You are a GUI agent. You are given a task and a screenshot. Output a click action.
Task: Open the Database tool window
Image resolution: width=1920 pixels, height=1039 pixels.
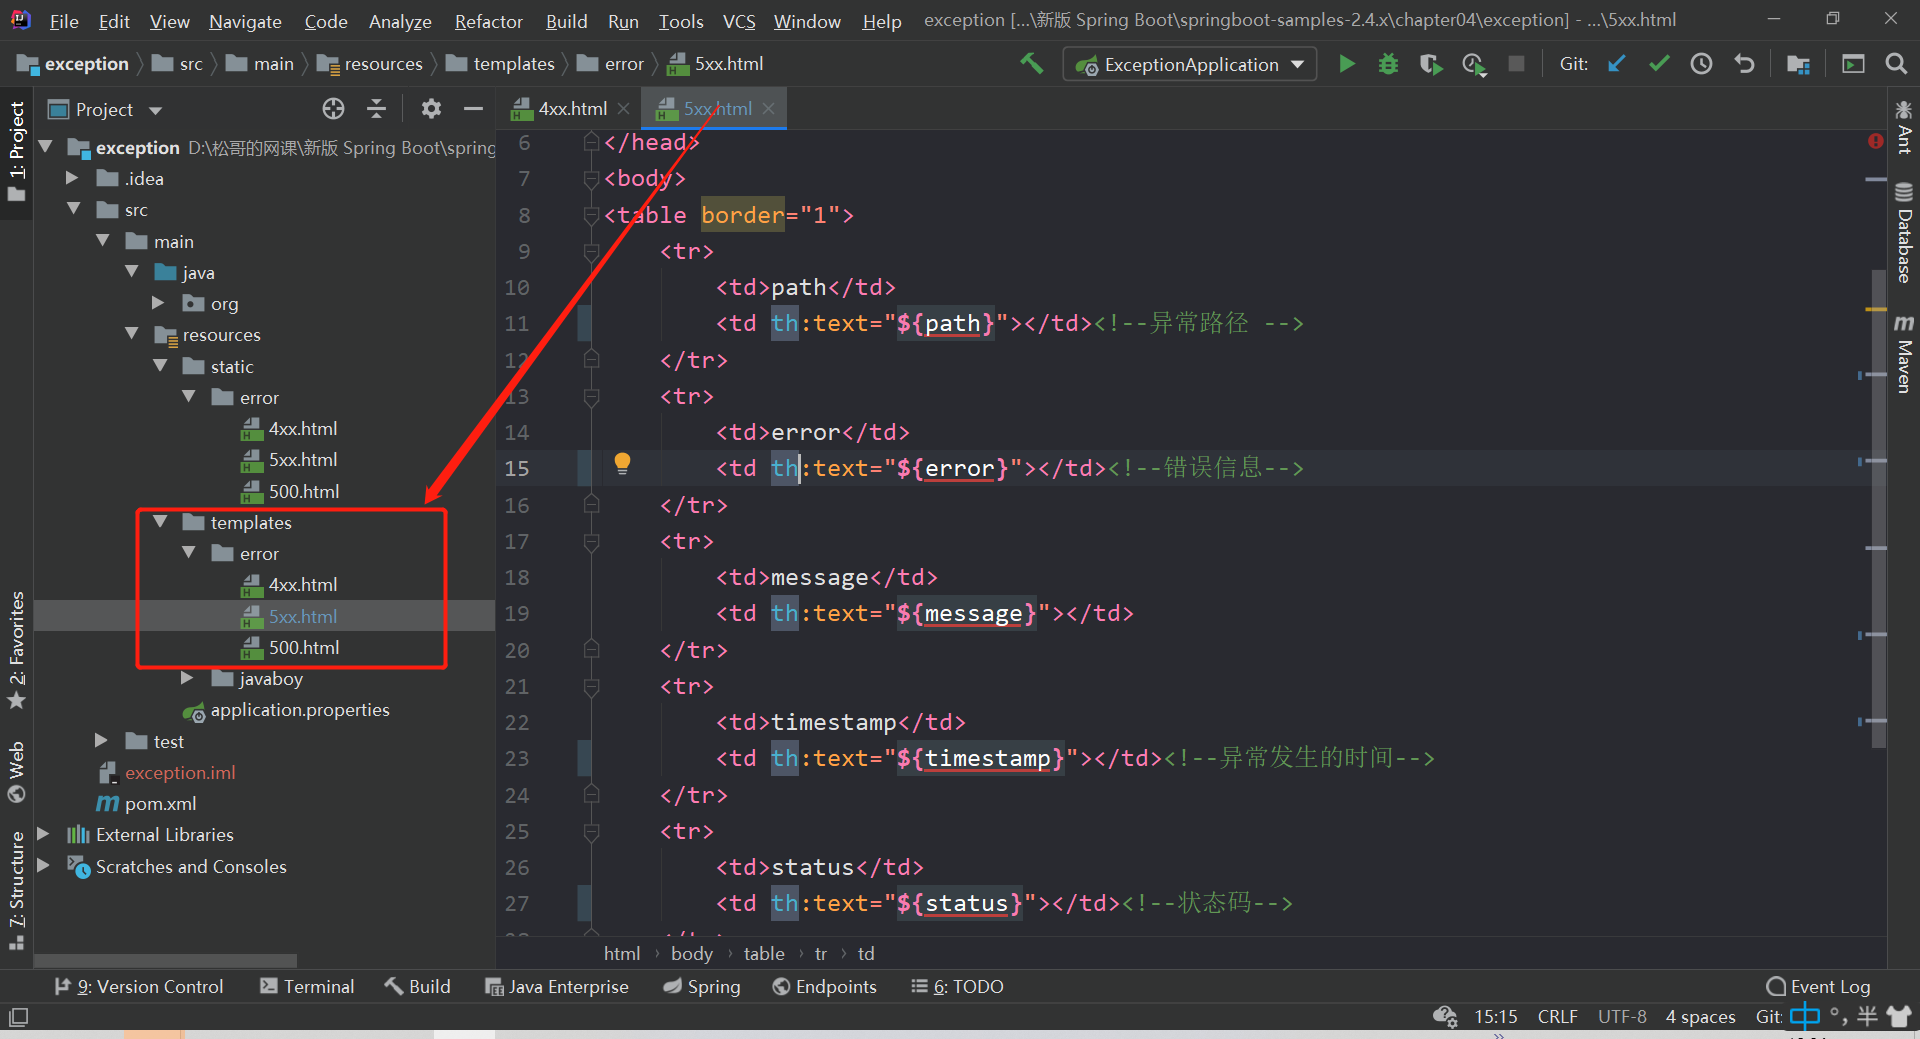(x=1904, y=233)
